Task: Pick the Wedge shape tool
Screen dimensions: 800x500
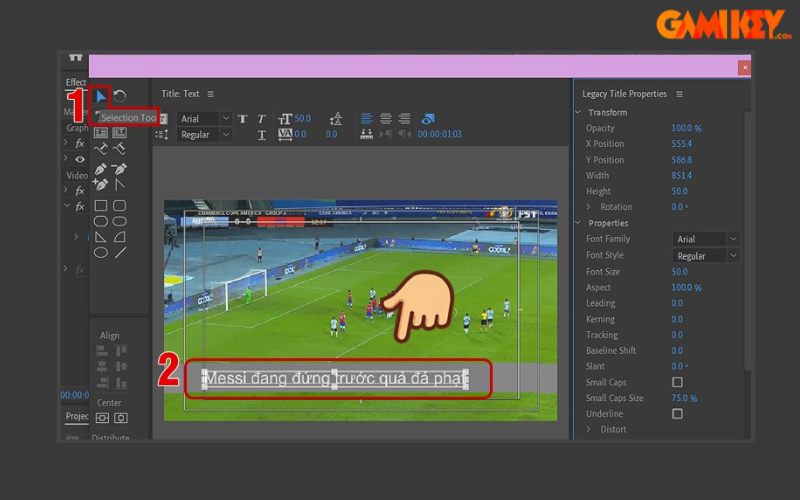Action: pos(101,237)
